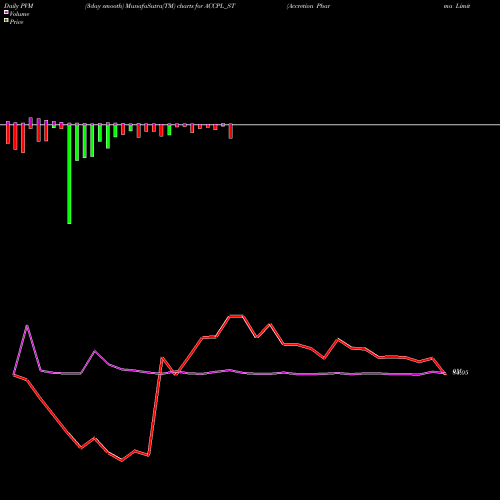The height and width of the screenshot is (500, 500).
Task: Click the Daily PVM chart title
Action: click(19, 6)
